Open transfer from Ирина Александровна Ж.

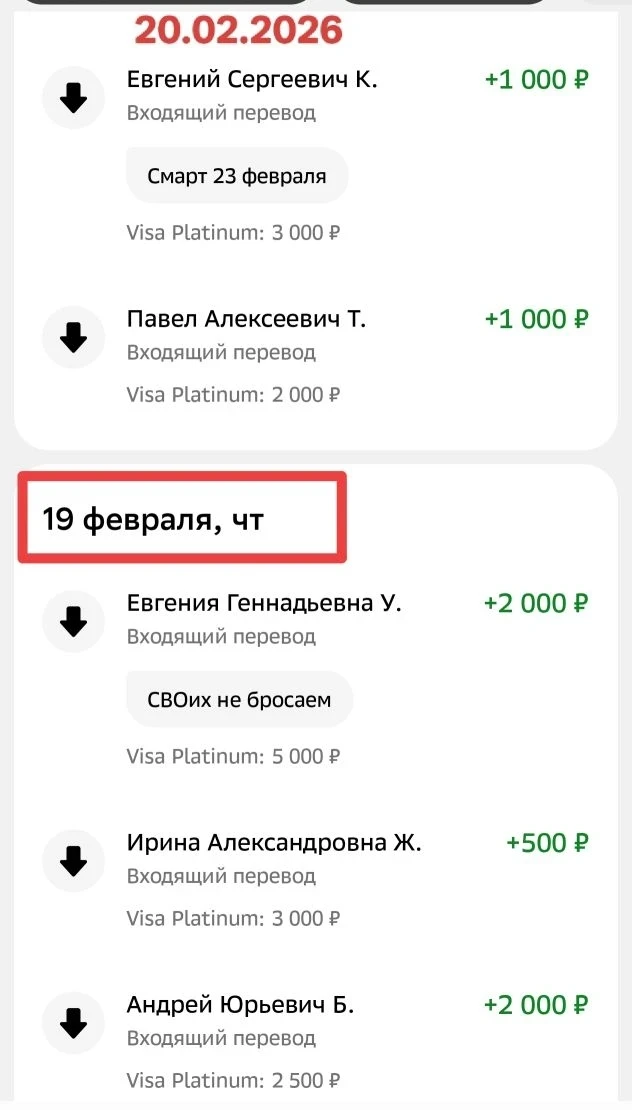tap(274, 843)
